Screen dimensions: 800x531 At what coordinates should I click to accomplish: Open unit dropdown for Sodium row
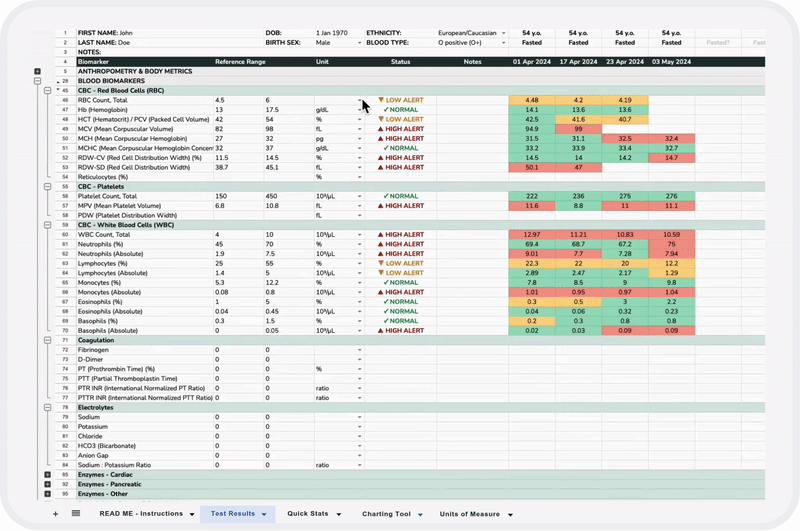[x=360, y=417]
